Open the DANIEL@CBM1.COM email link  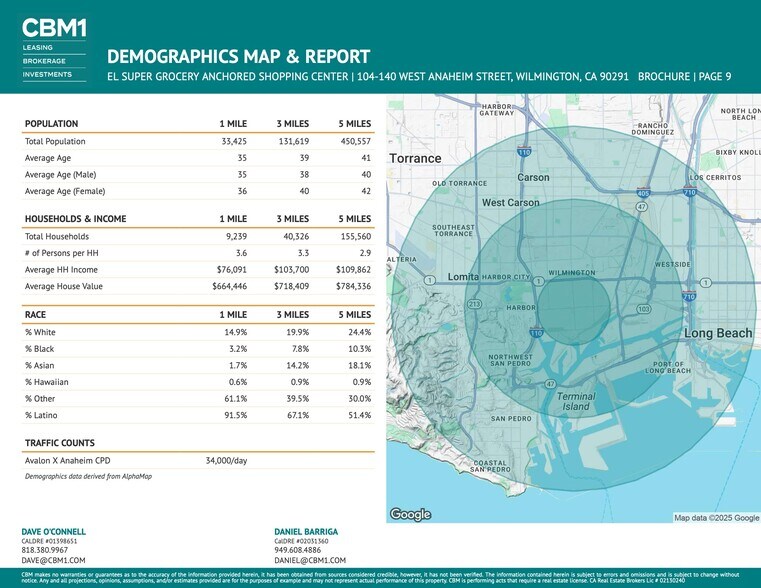[310, 561]
